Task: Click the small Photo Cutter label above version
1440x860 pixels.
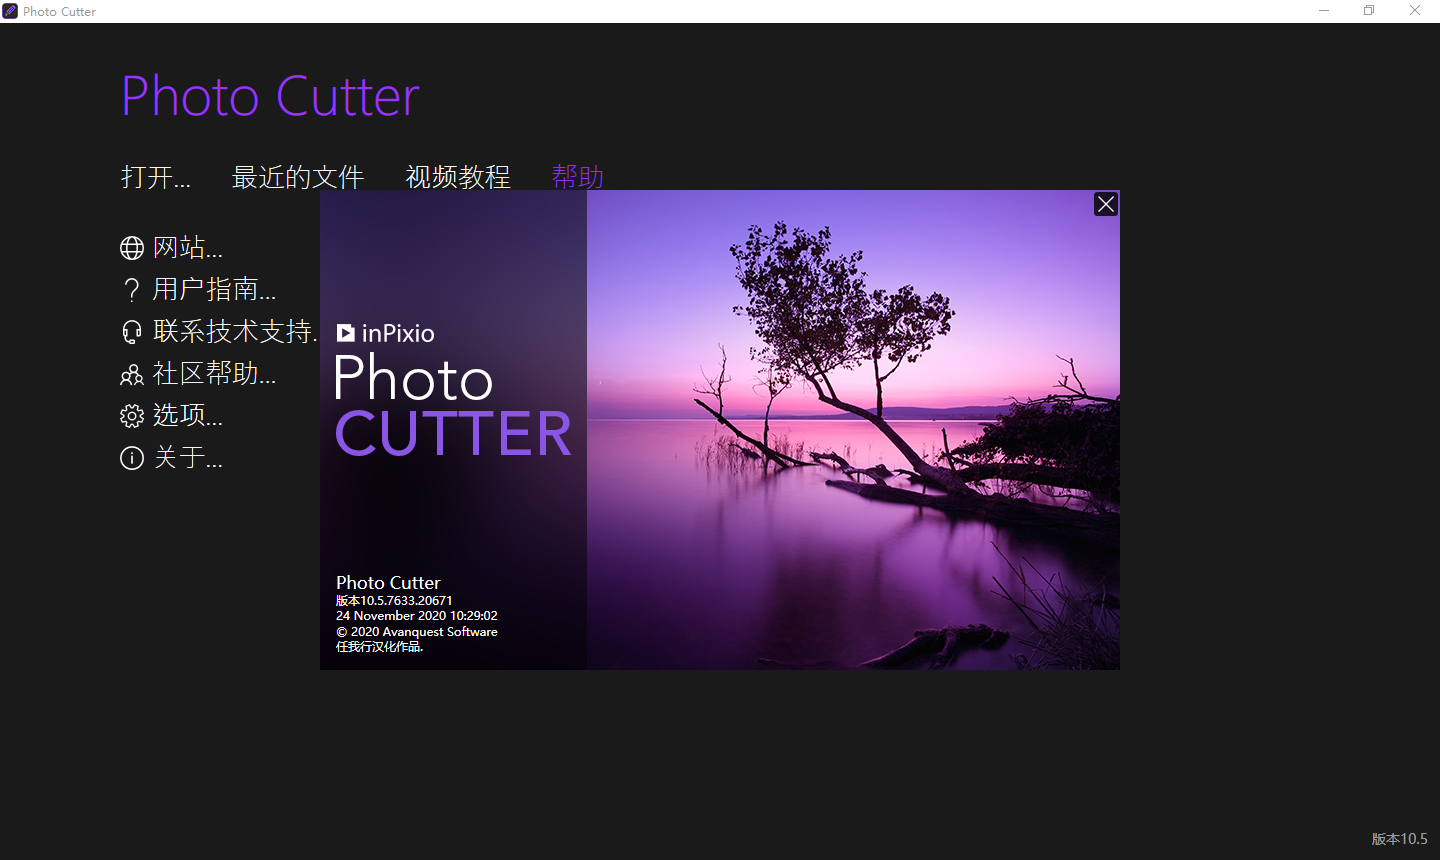Action: (x=388, y=583)
